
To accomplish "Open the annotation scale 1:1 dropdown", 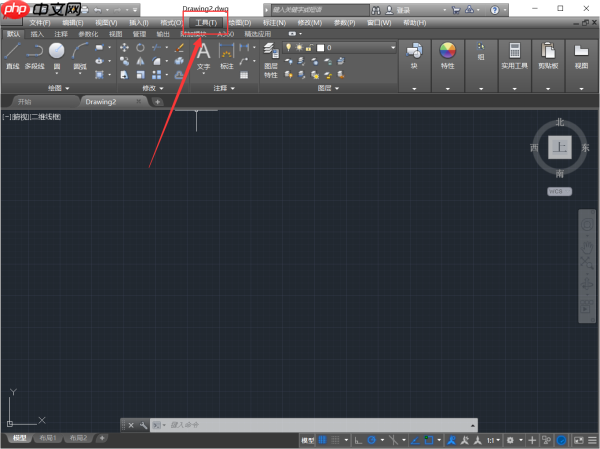I will pyautogui.click(x=493, y=440).
